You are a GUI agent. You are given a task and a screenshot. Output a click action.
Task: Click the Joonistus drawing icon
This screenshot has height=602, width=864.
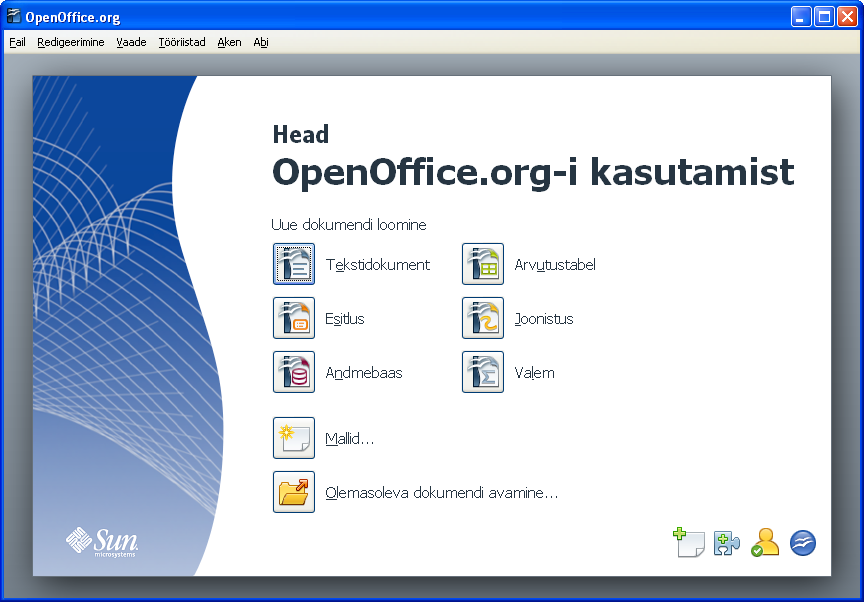(x=483, y=318)
